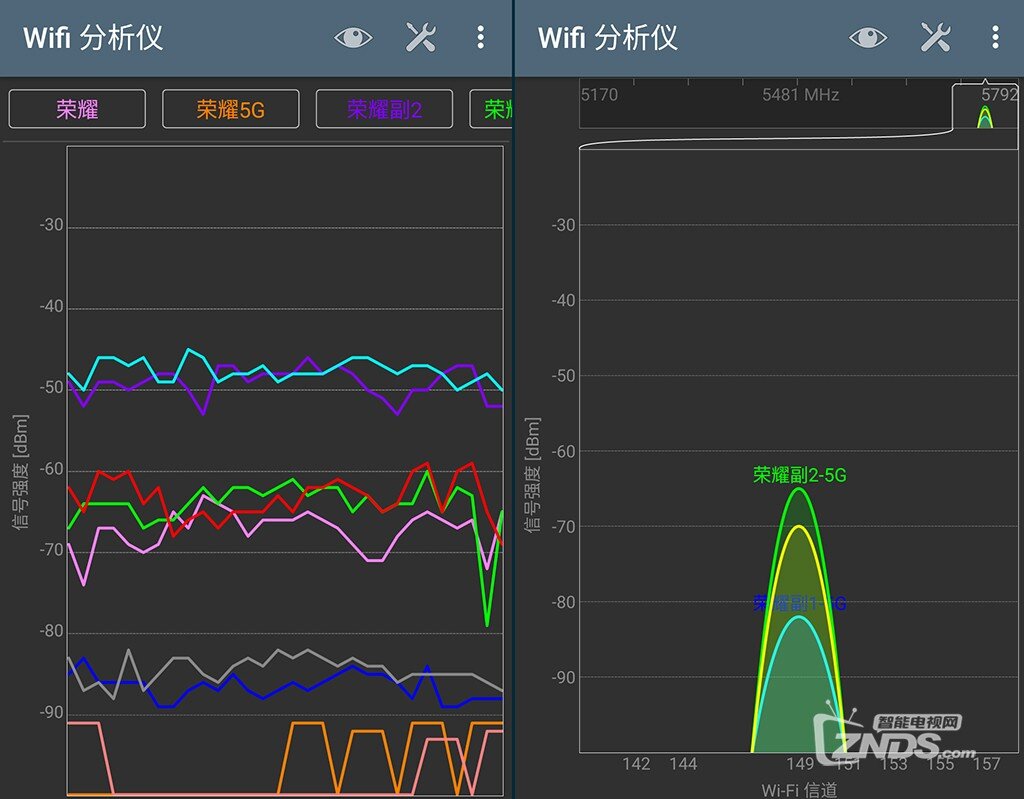Click the Wifi 分析仪 title on right panel

(607, 38)
